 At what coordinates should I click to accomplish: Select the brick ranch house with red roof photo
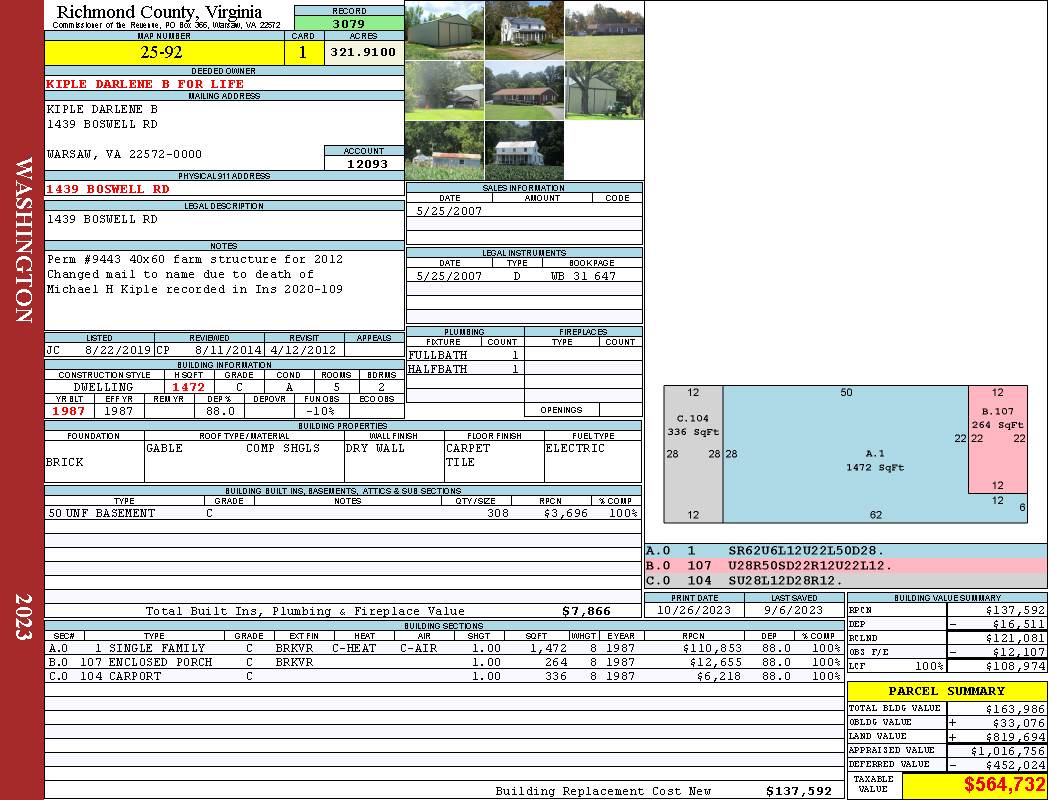click(524, 91)
